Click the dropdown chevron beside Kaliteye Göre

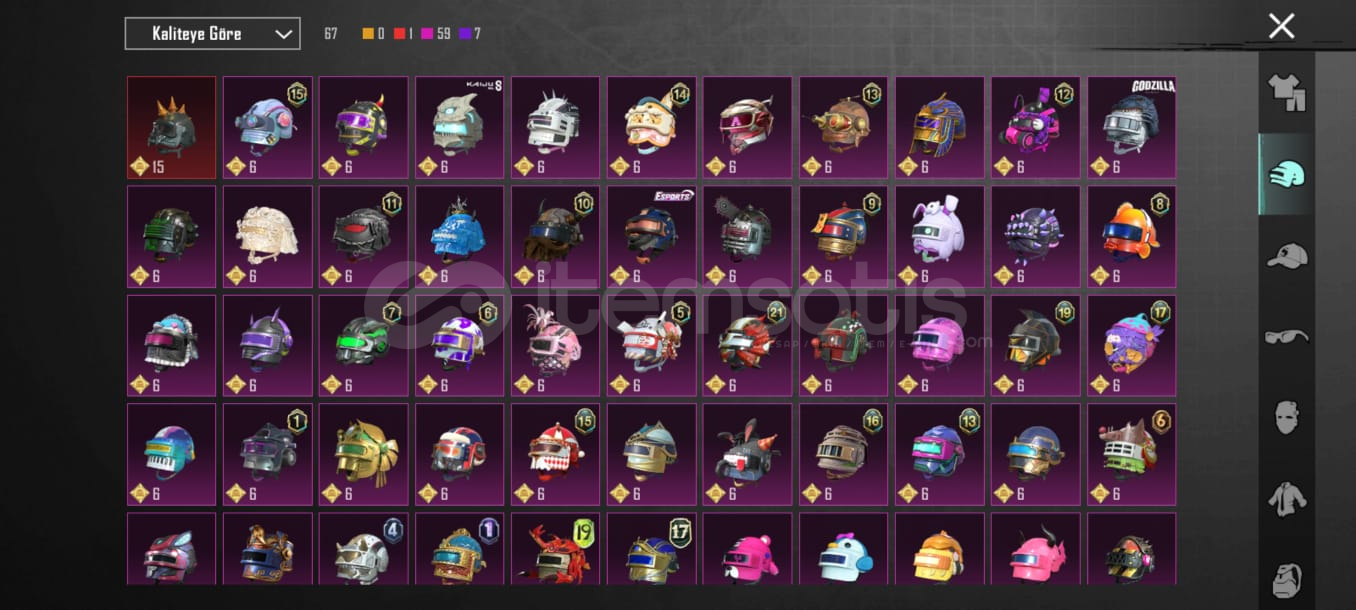283,34
